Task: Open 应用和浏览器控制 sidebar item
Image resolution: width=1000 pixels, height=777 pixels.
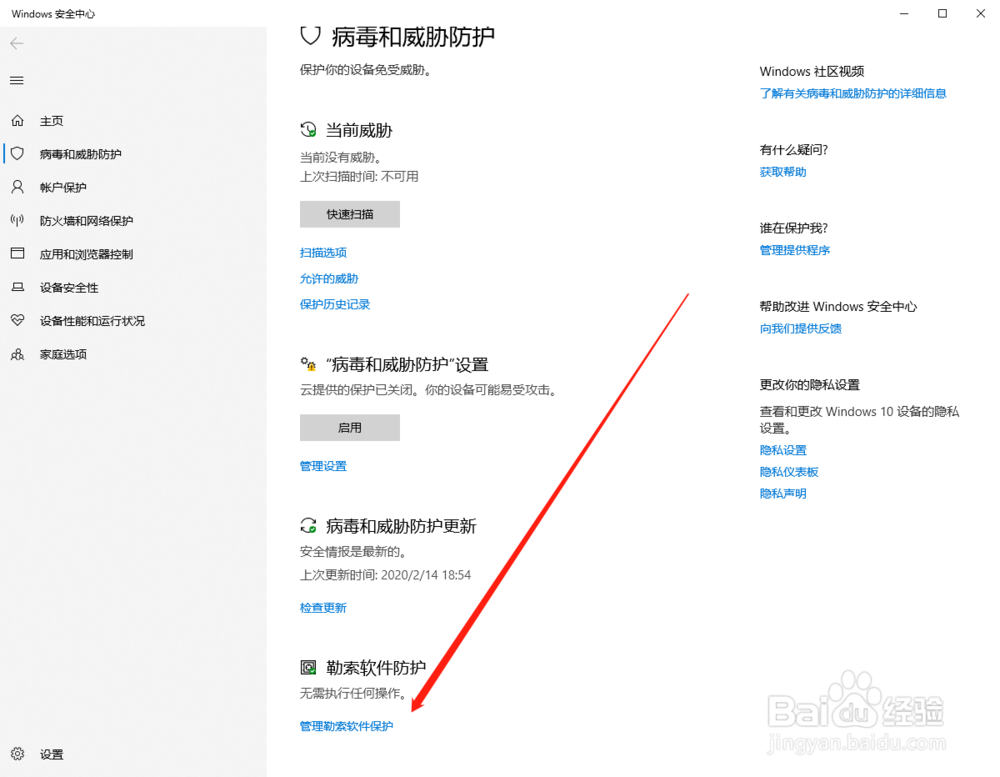Action: pos(86,254)
